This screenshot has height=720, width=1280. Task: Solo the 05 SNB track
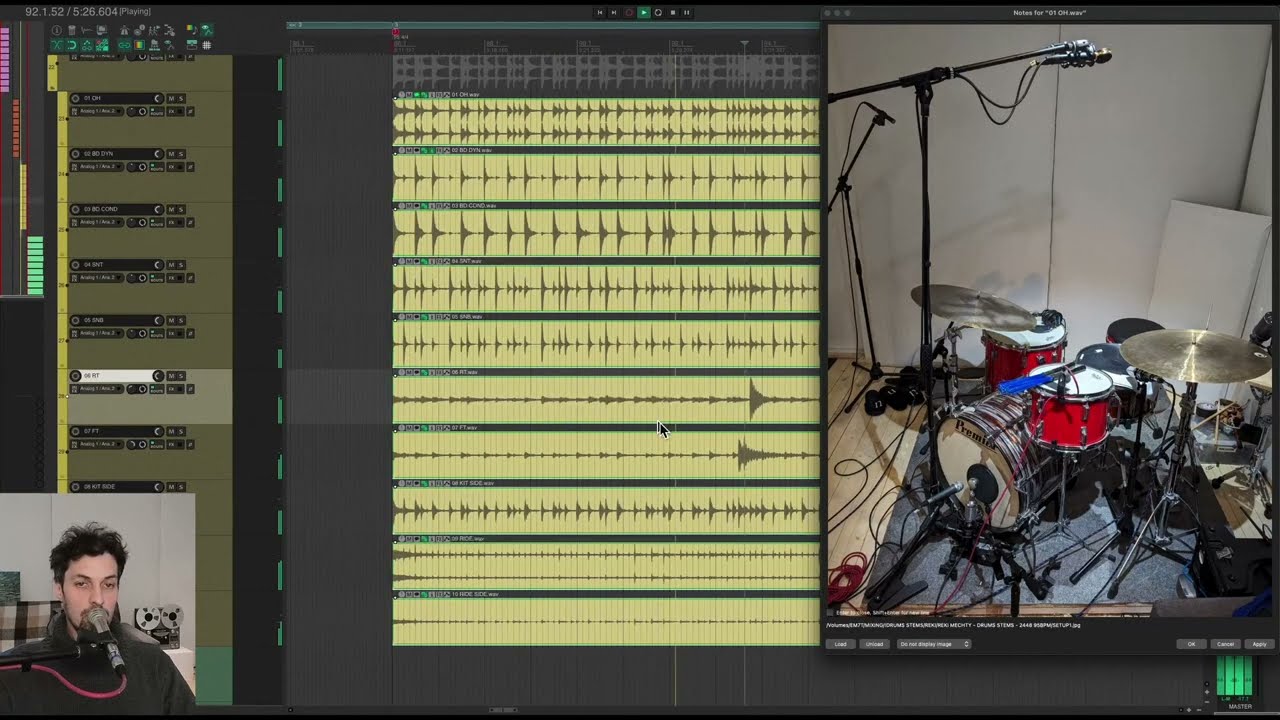tap(181, 320)
